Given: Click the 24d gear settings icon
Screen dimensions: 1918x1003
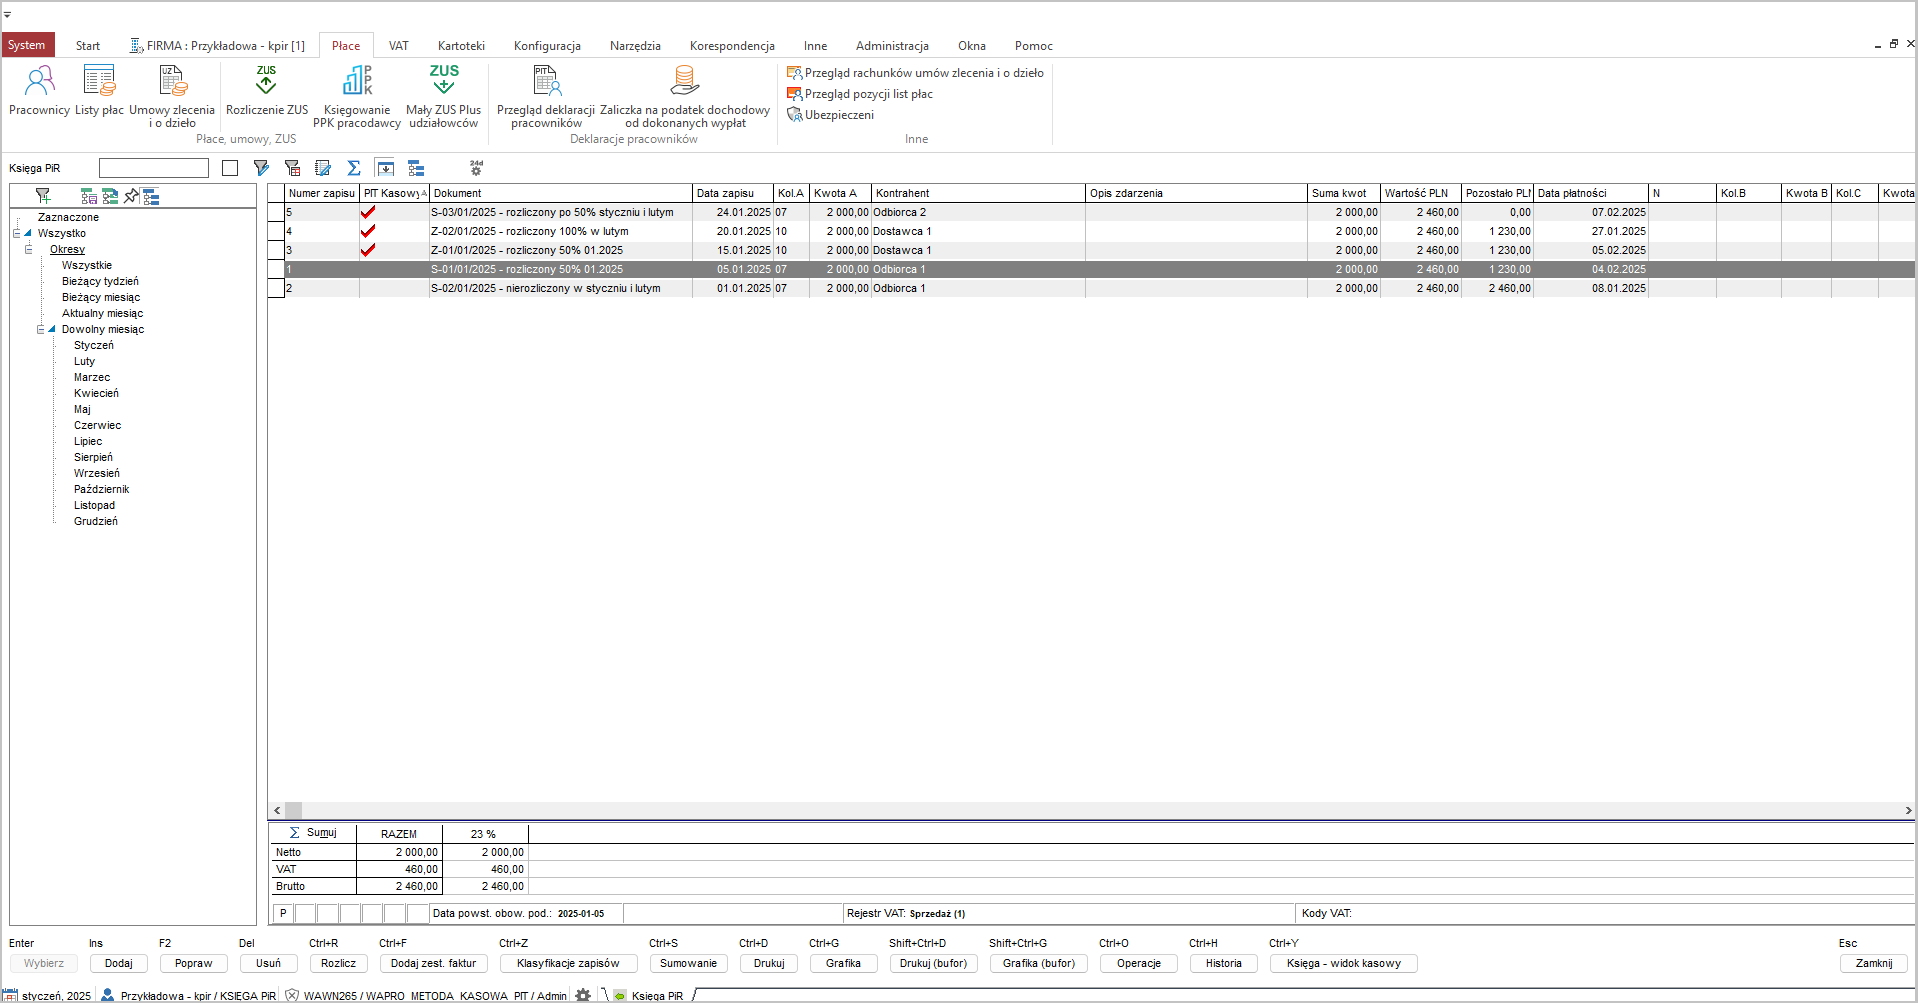Looking at the screenshot, I should point(476,168).
